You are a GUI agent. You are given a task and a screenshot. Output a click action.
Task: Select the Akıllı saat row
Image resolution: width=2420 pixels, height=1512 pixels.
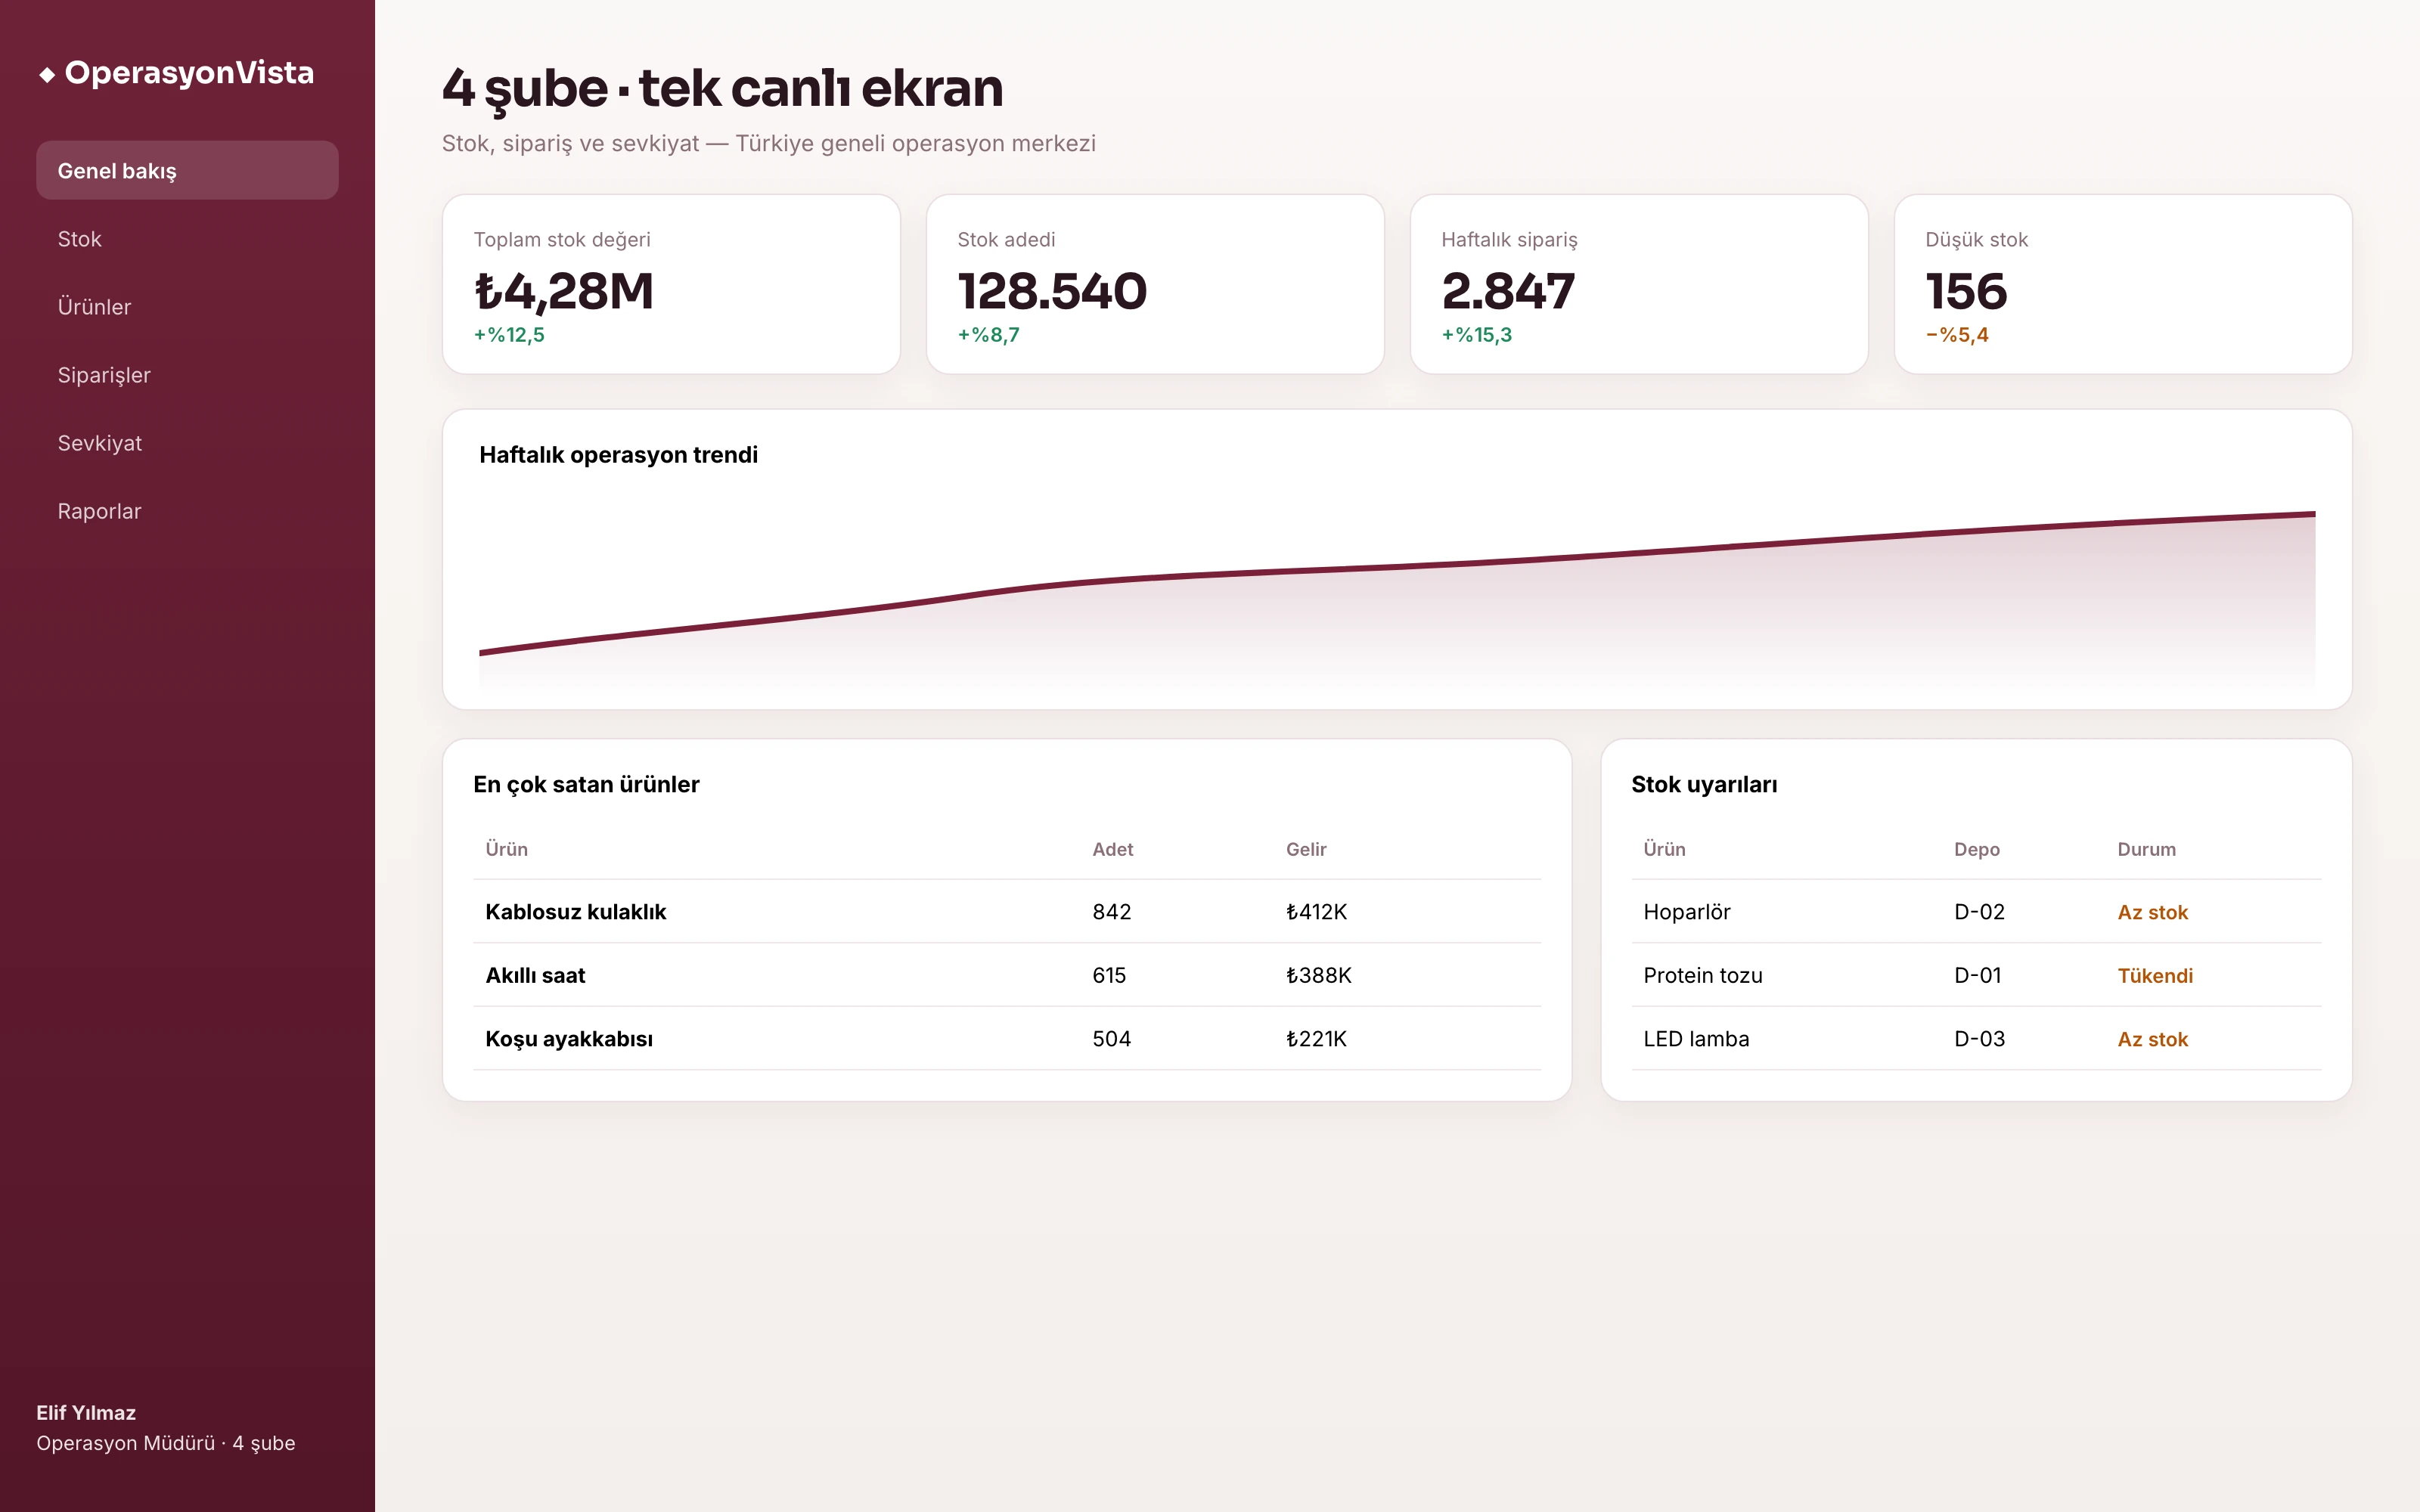coord(1007,975)
